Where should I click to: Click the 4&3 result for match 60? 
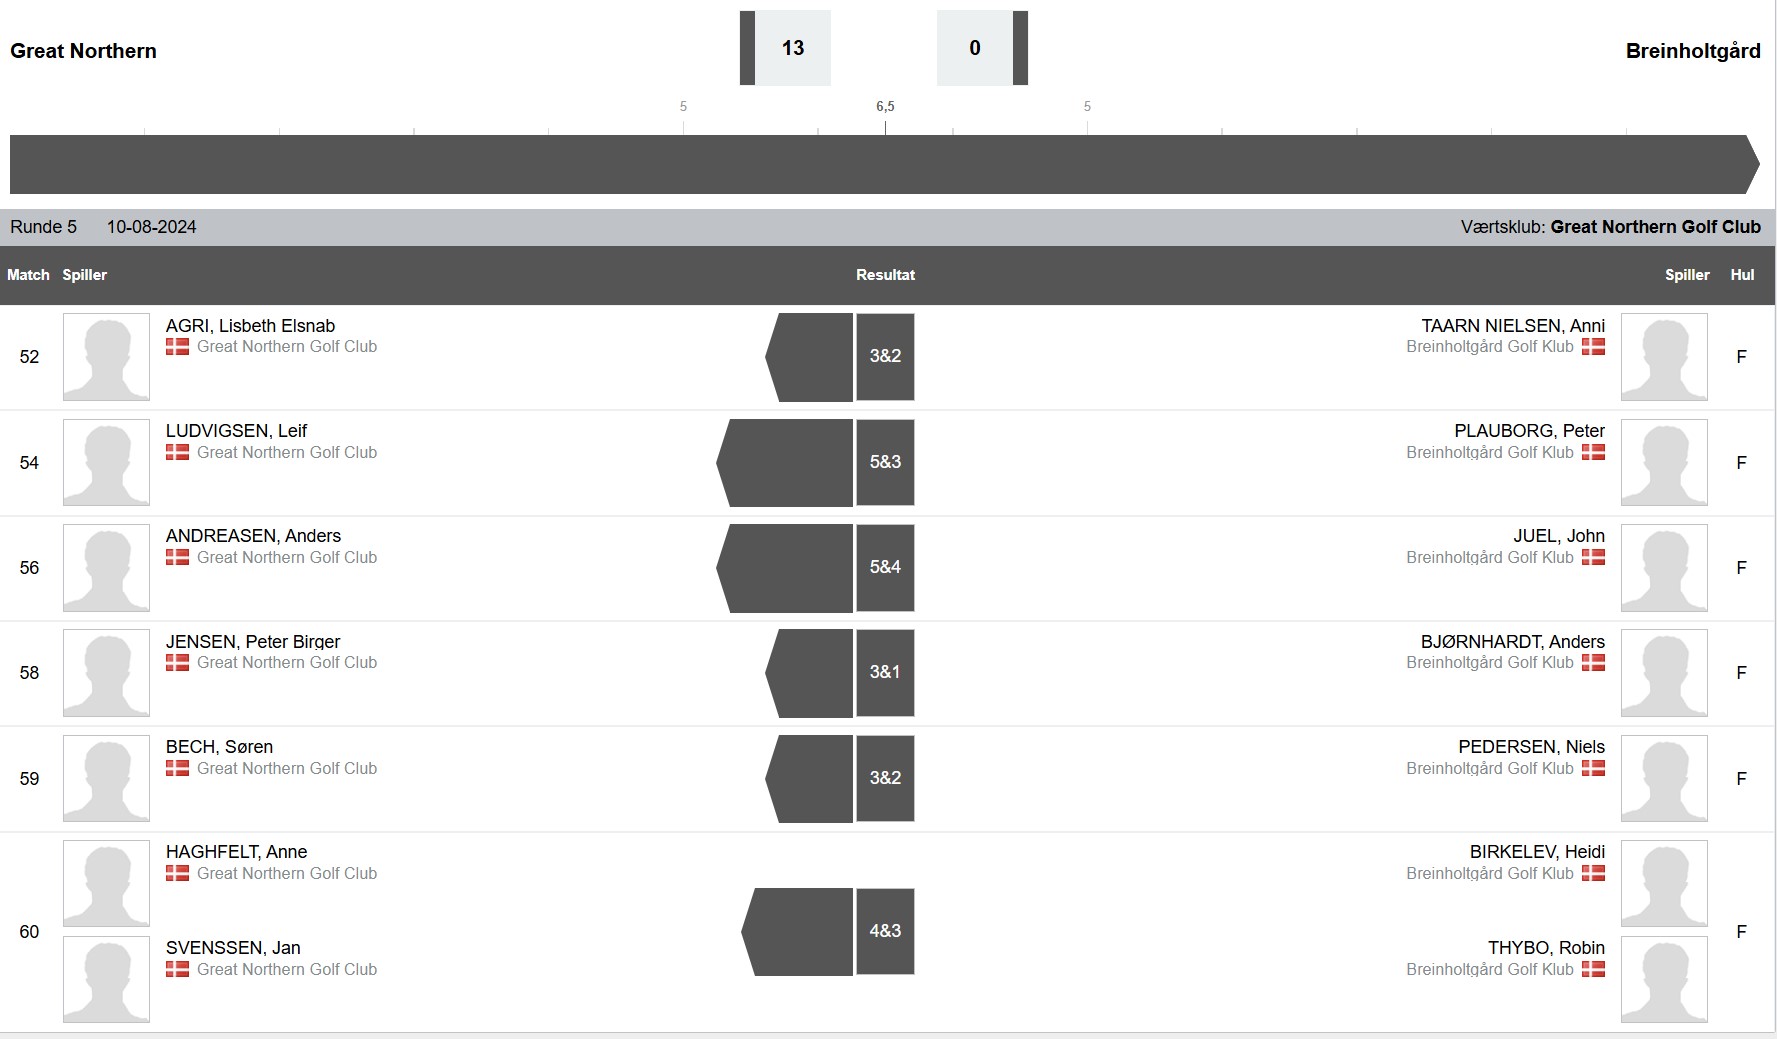[885, 931]
